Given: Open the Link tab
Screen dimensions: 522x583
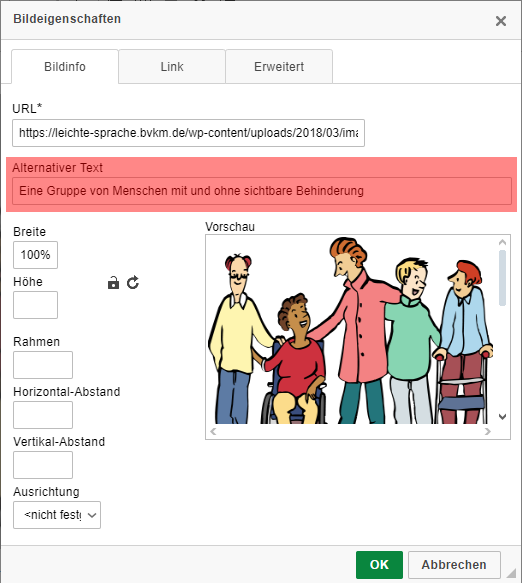Looking at the screenshot, I should point(172,67).
